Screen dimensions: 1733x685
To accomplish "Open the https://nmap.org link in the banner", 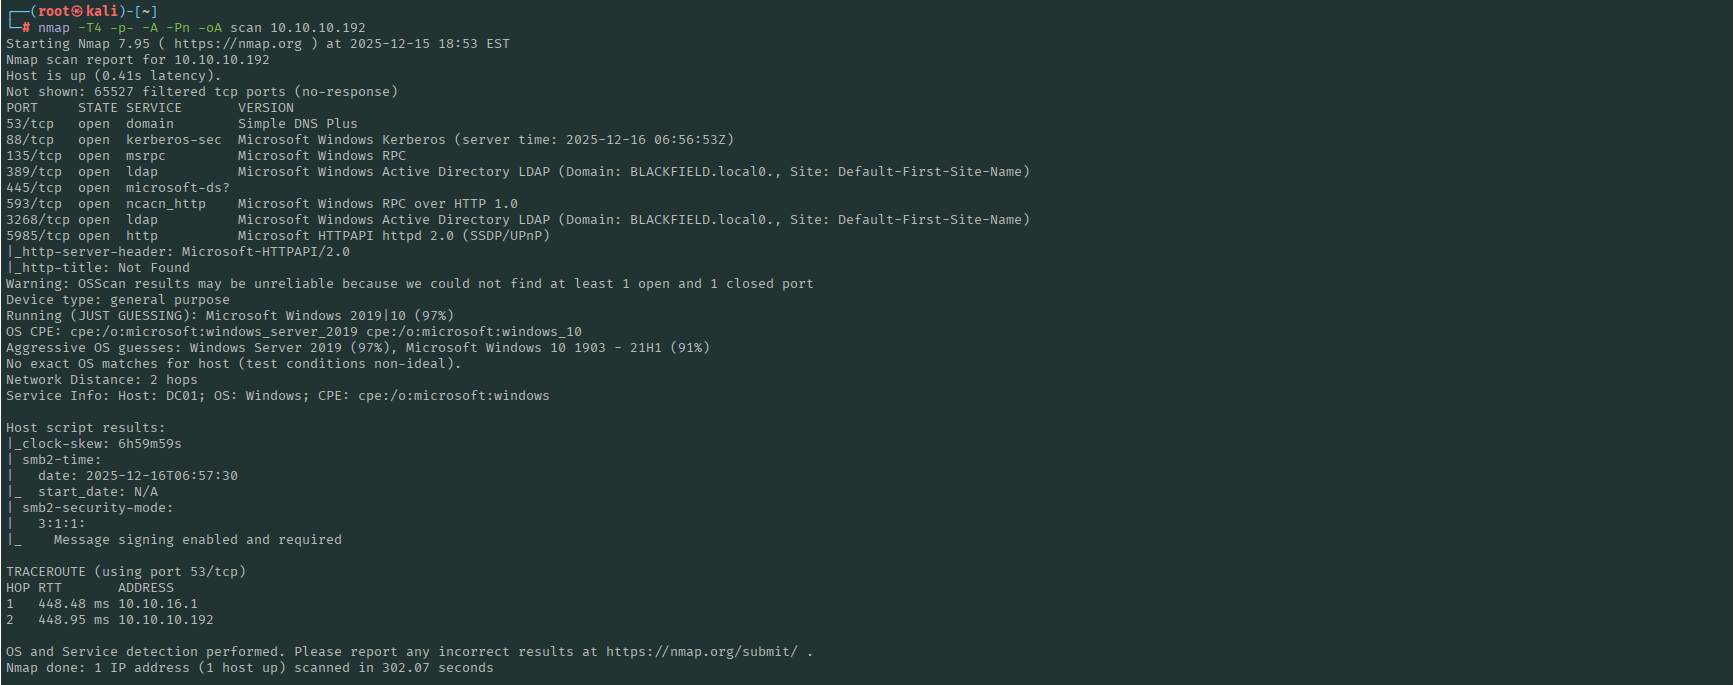I will click(x=237, y=44).
